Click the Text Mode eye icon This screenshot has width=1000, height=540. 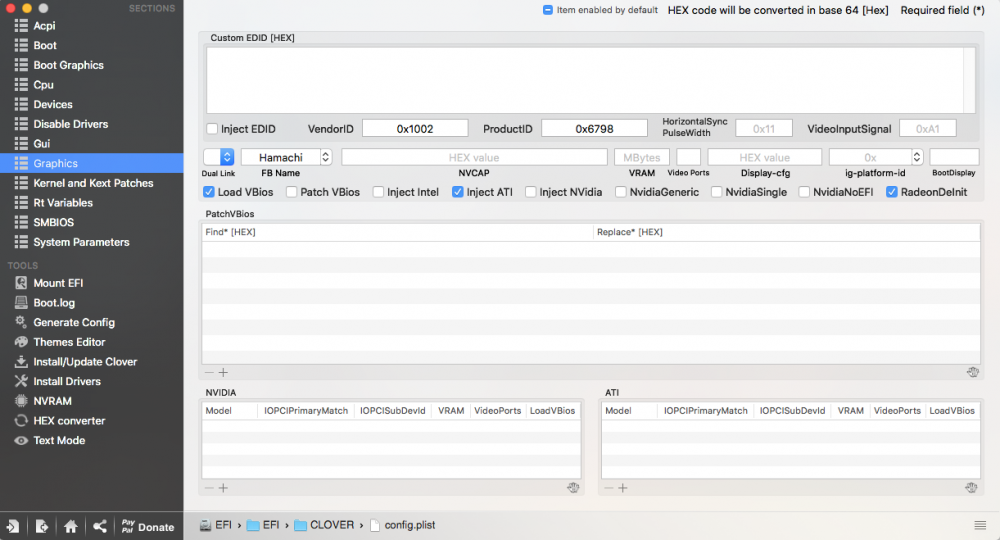point(21,441)
